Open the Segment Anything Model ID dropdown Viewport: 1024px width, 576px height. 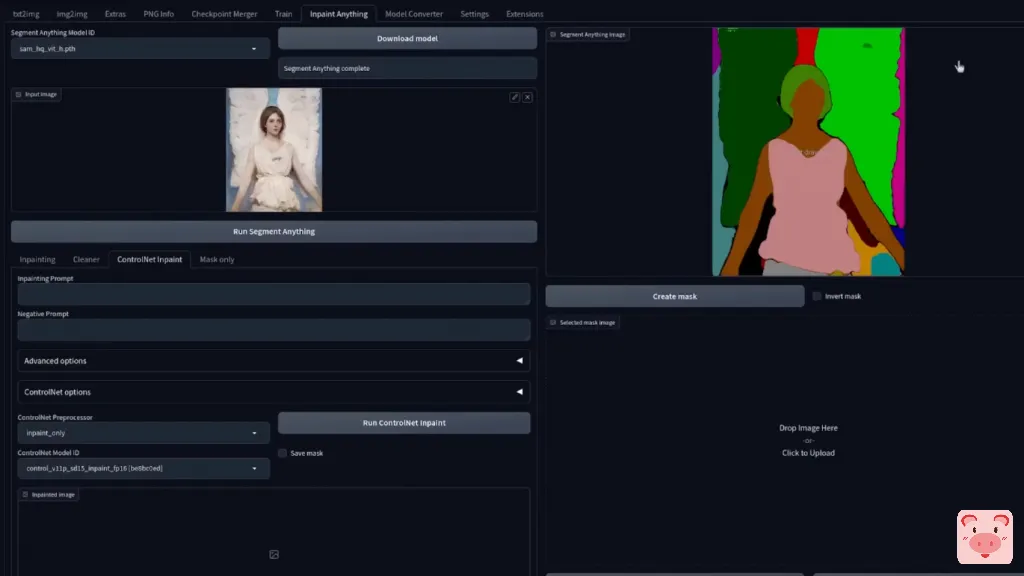click(140, 48)
